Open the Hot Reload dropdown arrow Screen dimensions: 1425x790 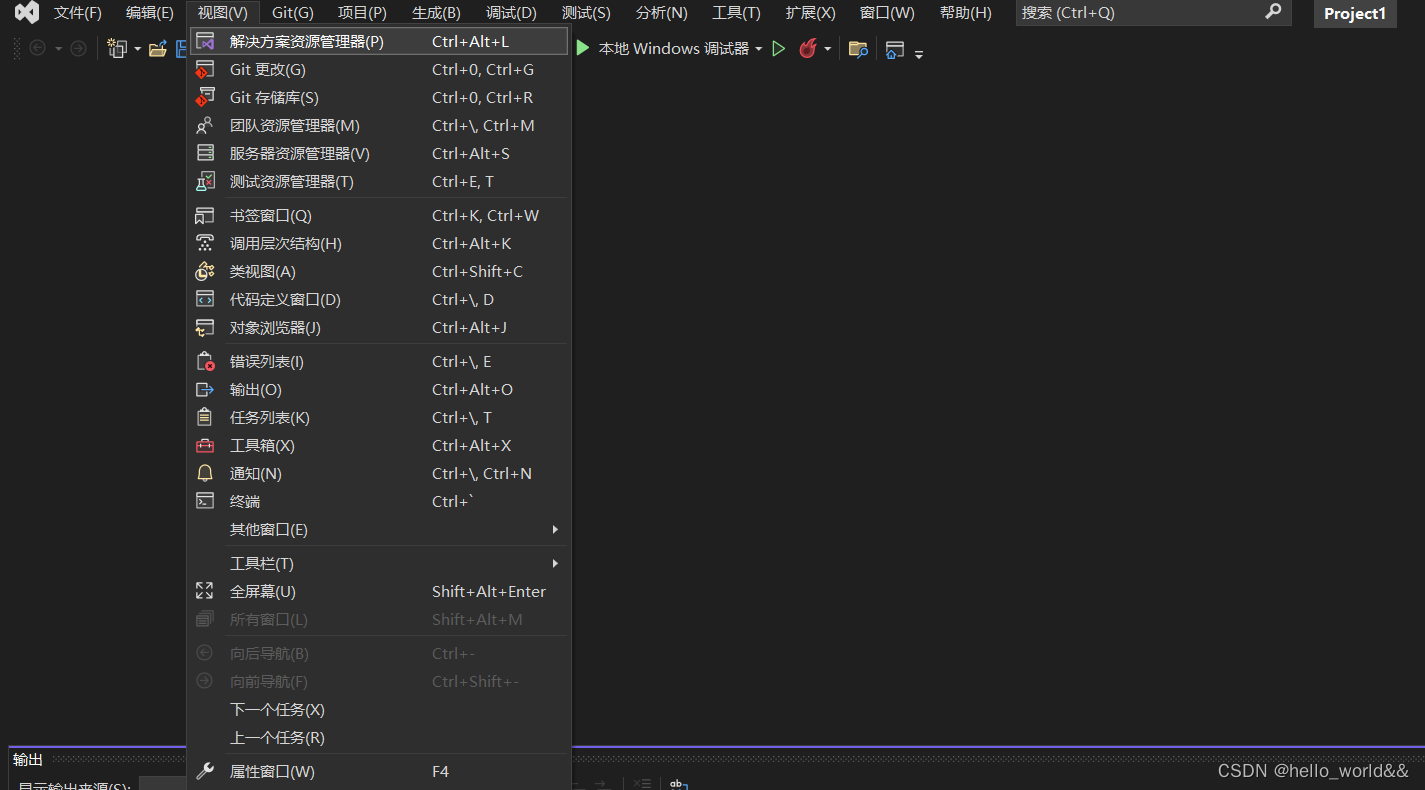[827, 49]
